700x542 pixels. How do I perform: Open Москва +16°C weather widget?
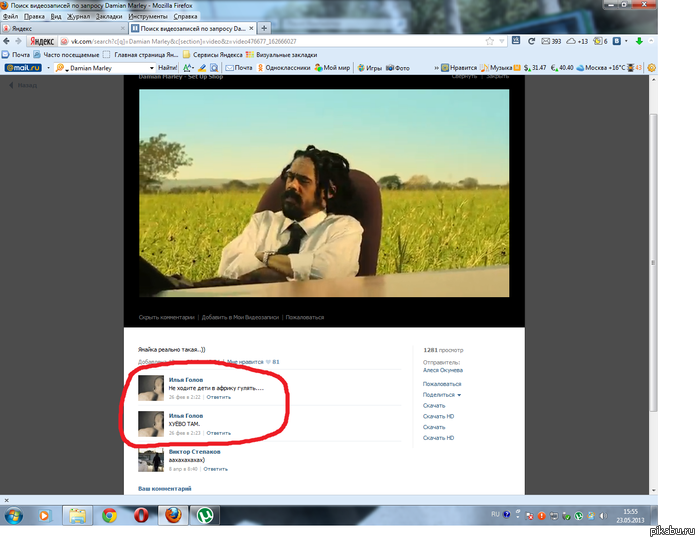tap(601, 68)
